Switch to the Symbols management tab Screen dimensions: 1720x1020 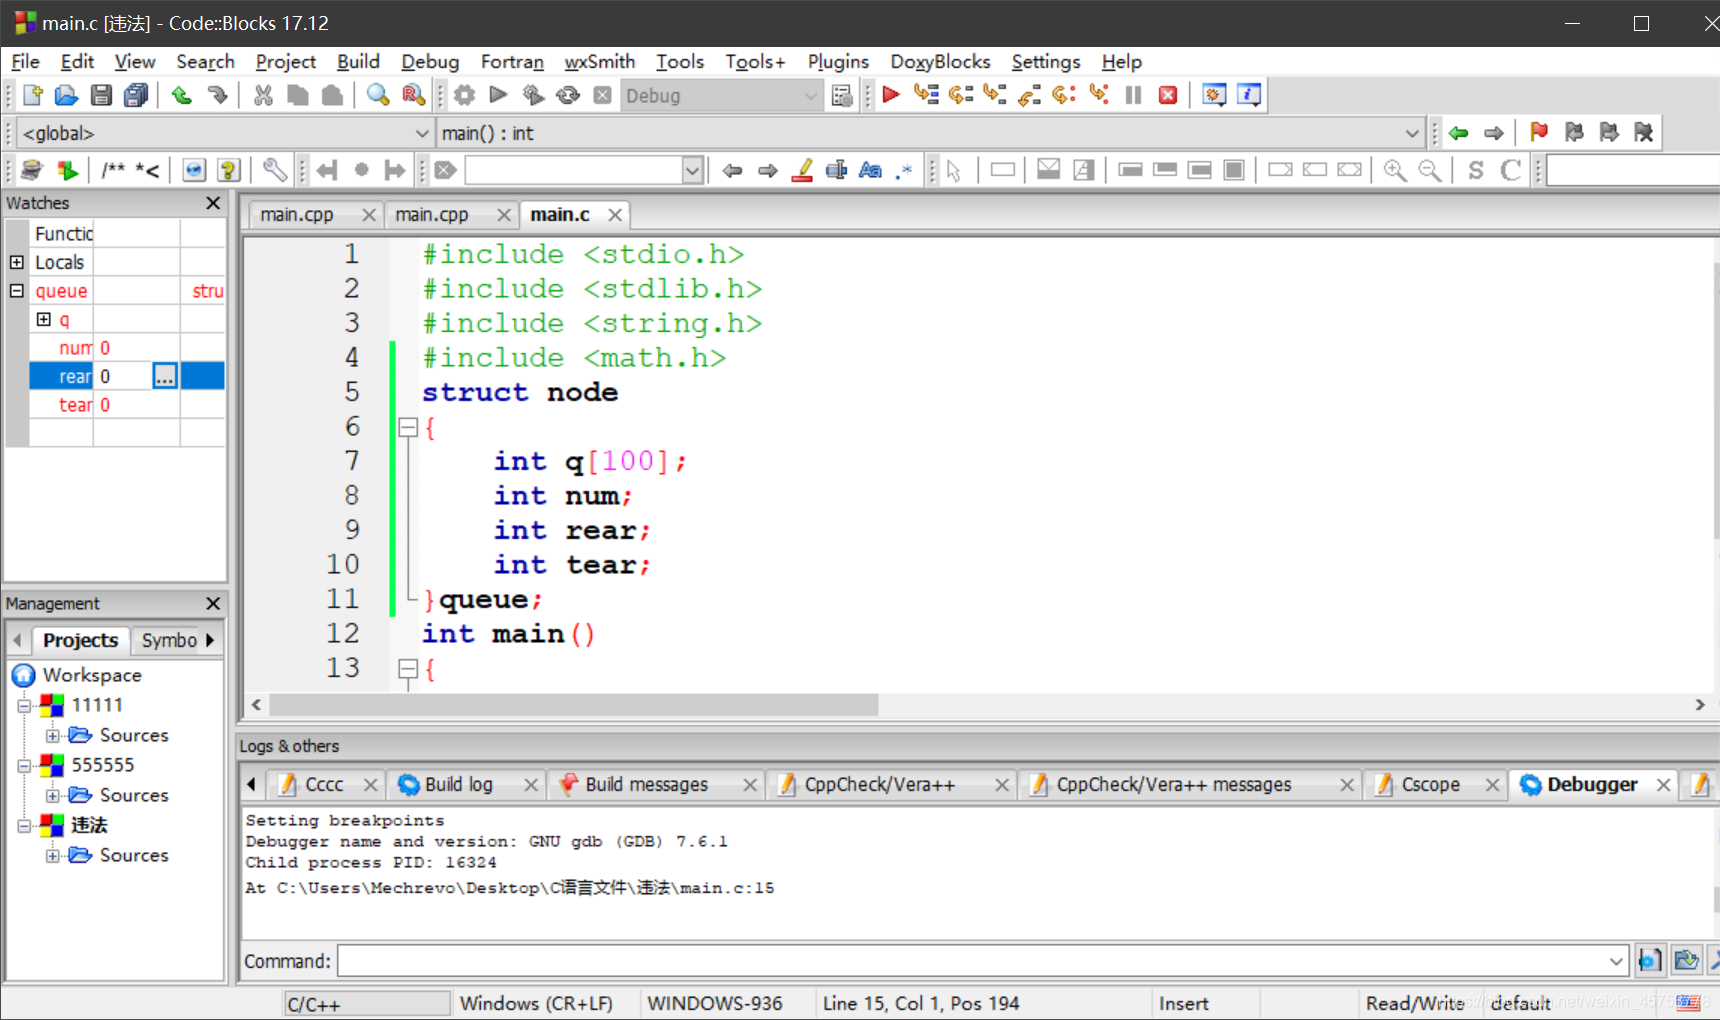(x=169, y=640)
